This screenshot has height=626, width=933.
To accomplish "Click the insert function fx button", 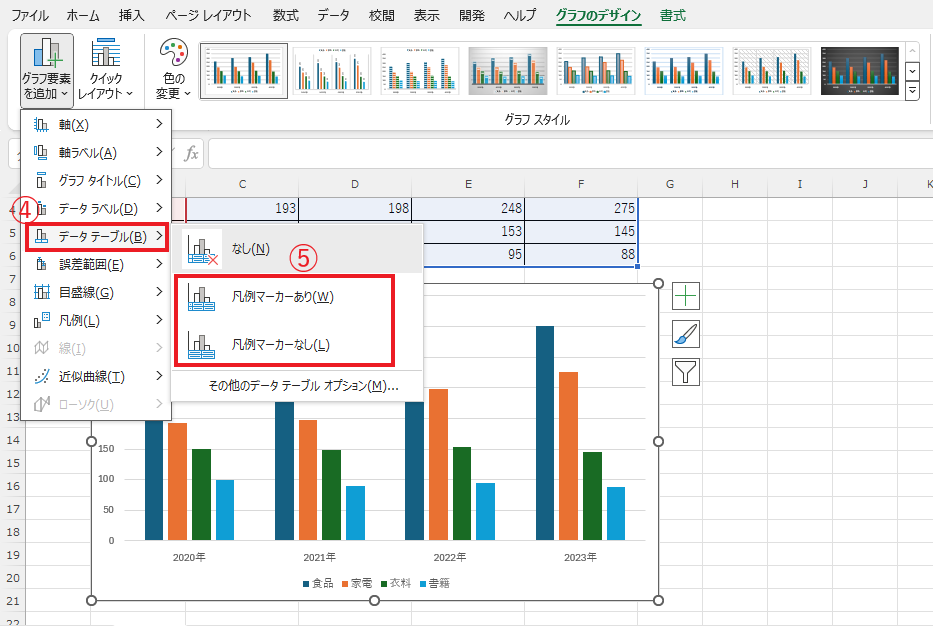I will click(191, 155).
